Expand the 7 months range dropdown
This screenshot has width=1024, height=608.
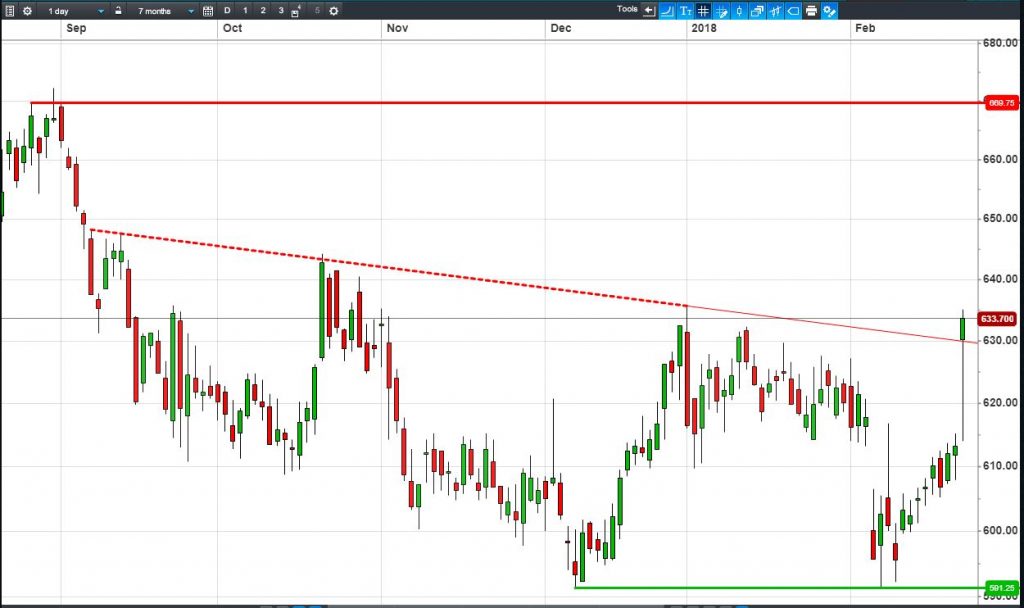[191, 11]
